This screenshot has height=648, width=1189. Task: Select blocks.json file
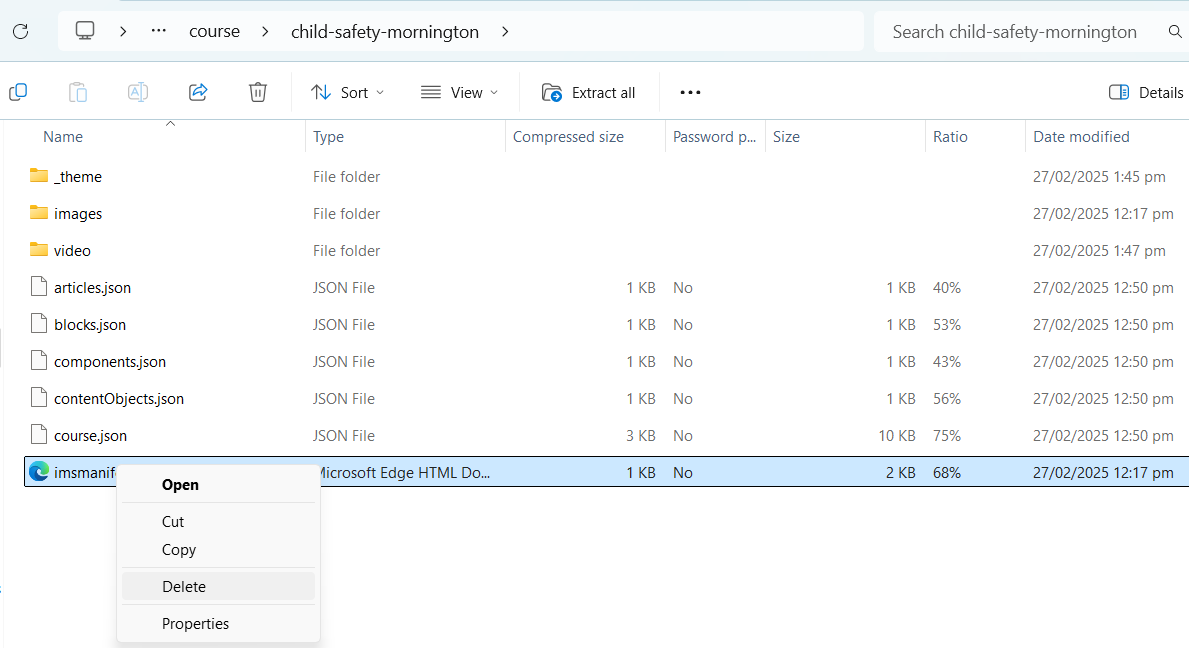click(89, 325)
